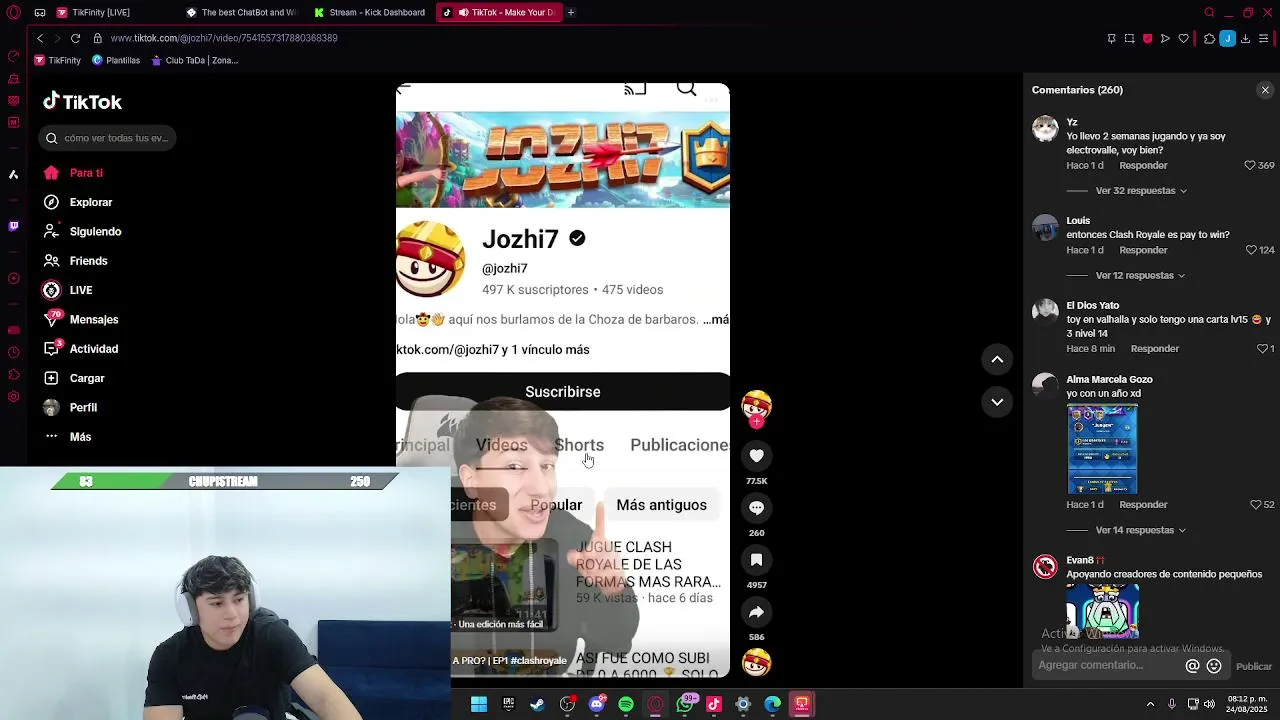The image size is (1280, 720).
Task: Reload the page
Action: [75, 38]
